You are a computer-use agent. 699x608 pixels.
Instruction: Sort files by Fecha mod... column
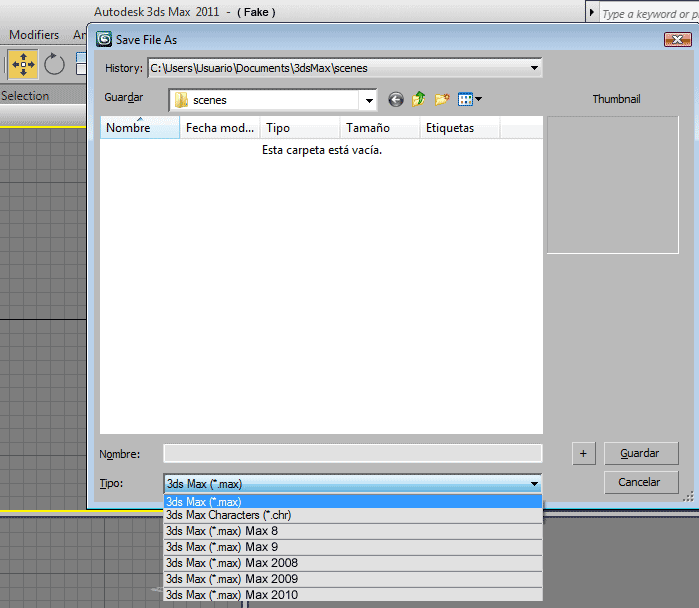[220, 128]
